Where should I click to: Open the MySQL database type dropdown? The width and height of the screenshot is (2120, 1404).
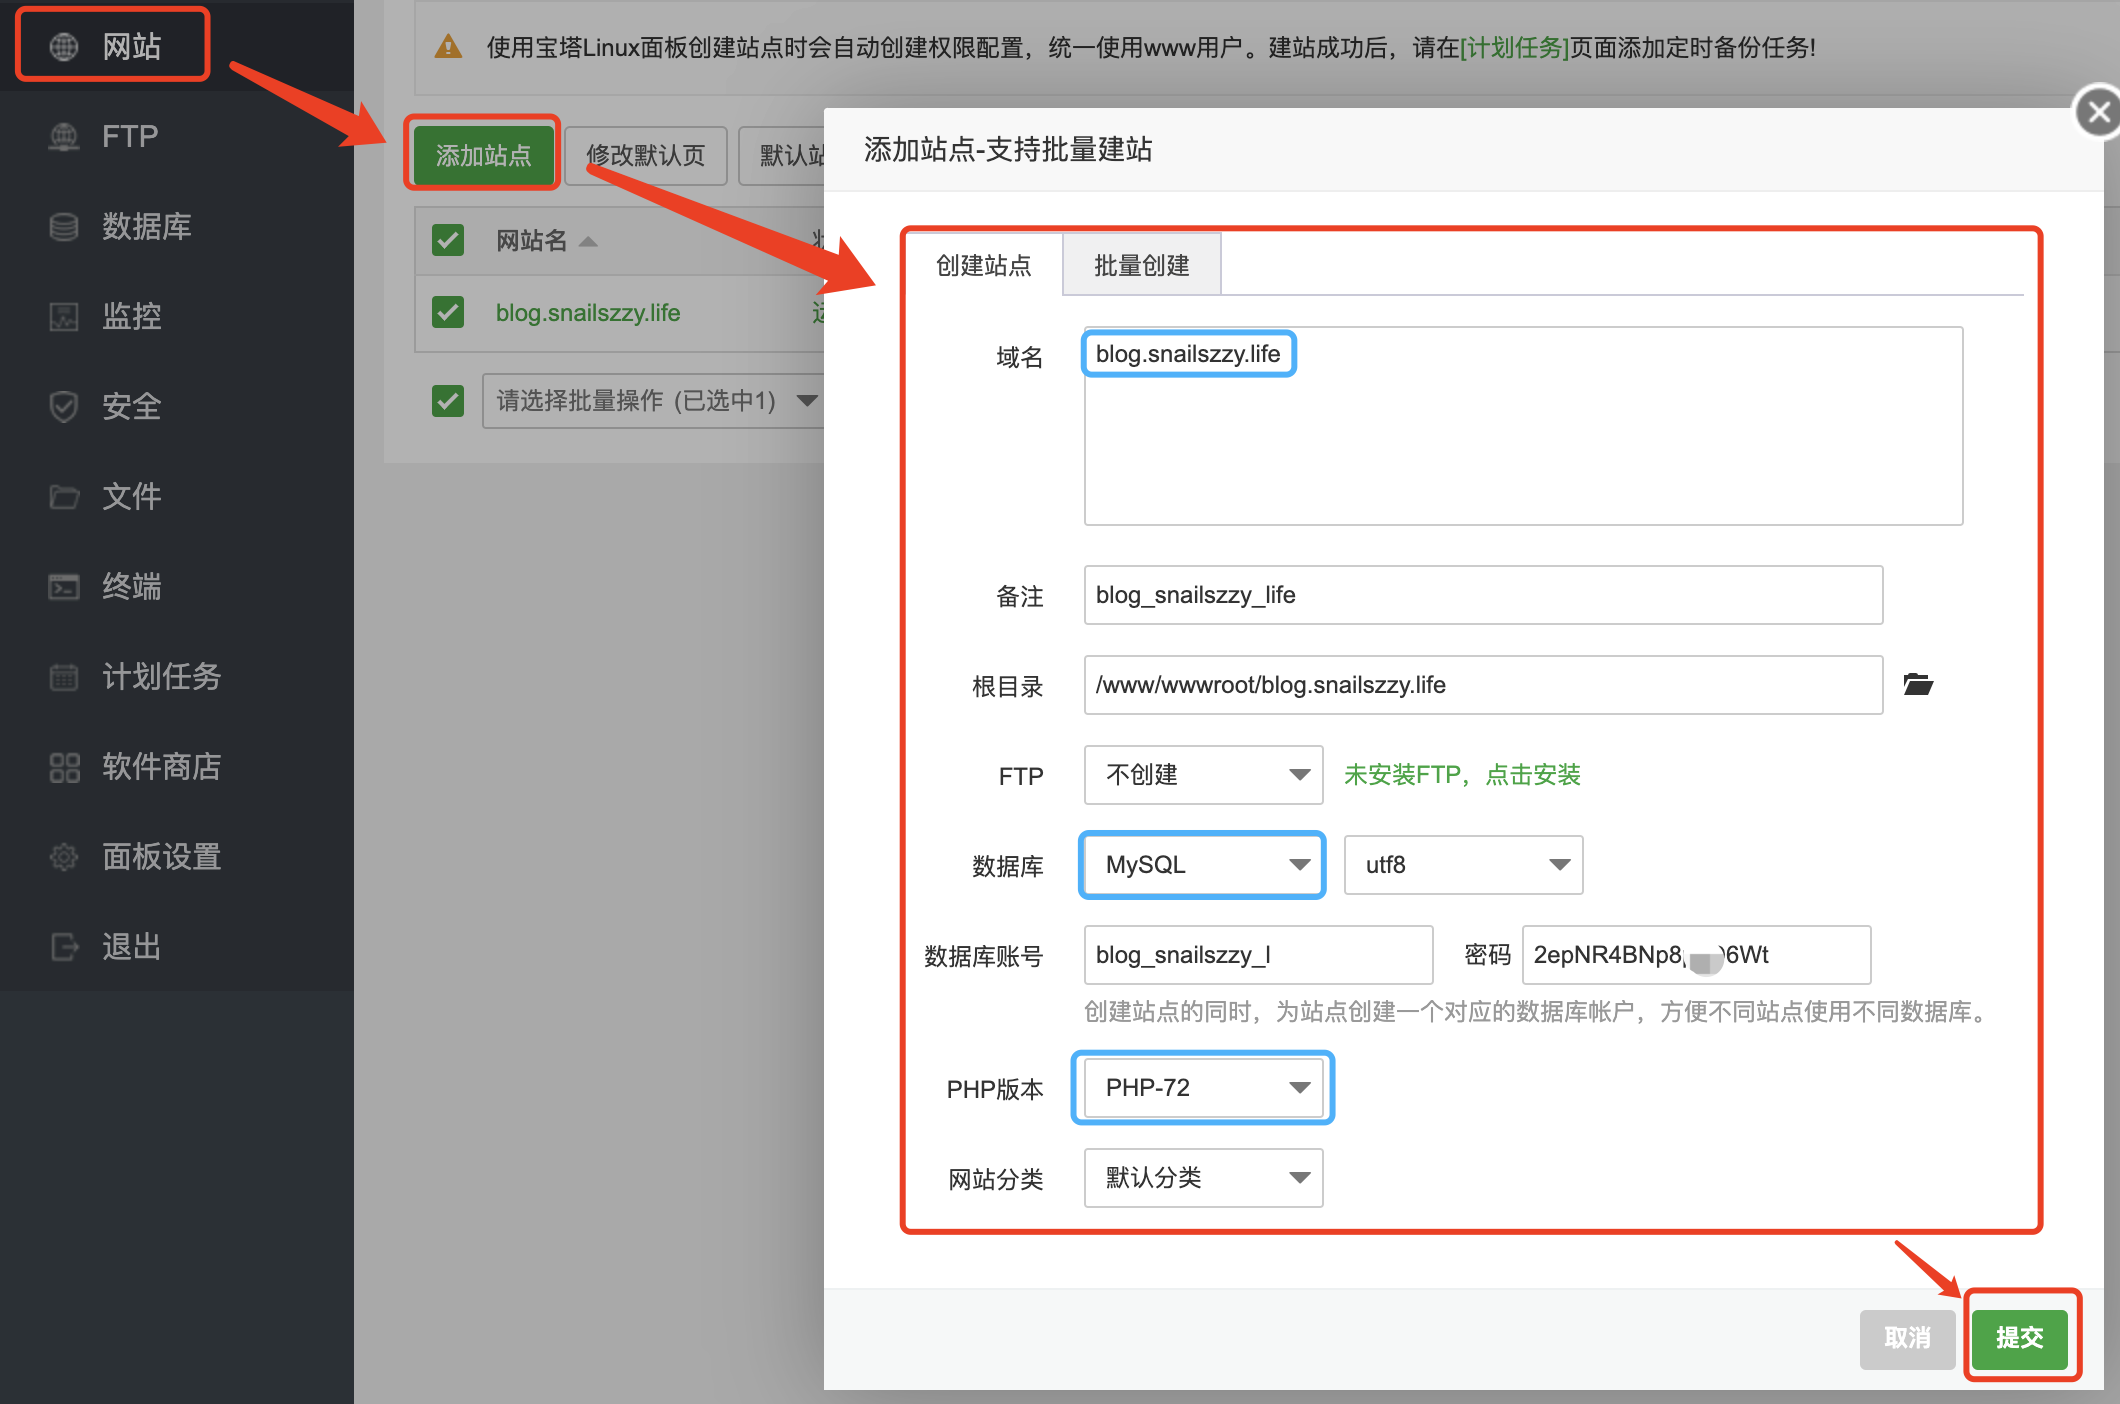point(1203,865)
